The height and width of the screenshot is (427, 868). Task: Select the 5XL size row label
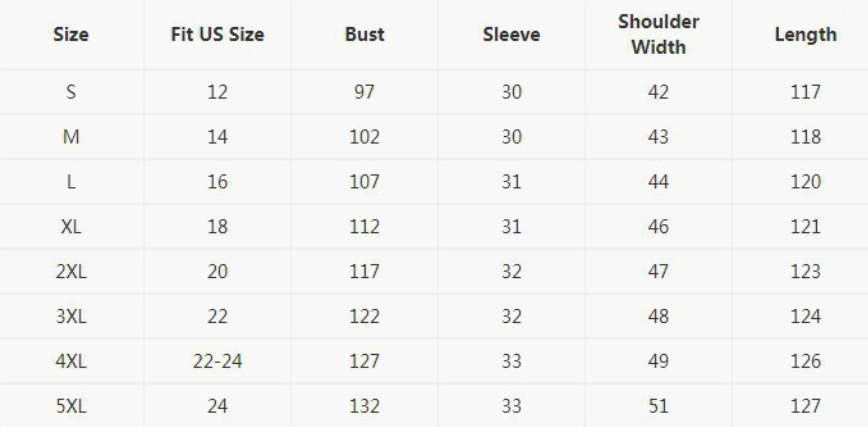click(72, 406)
